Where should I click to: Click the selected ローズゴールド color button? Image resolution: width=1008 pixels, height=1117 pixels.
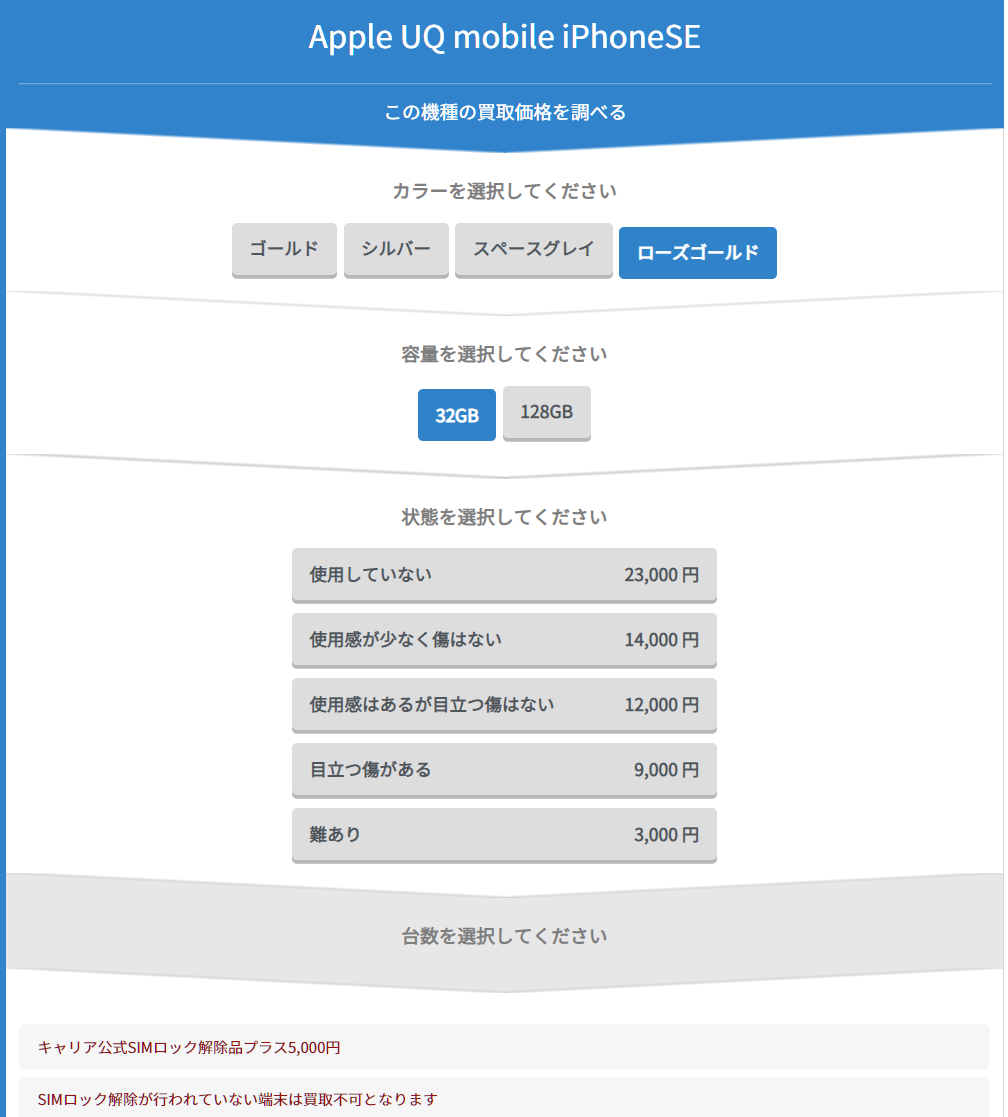click(x=697, y=253)
